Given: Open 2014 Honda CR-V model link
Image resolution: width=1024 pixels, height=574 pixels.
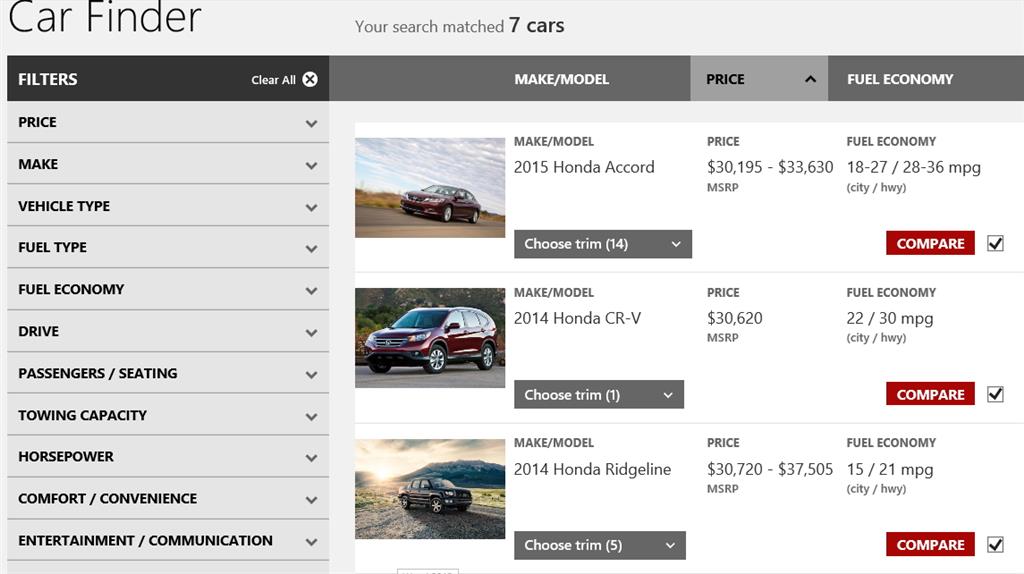Looking at the screenshot, I should pos(577,318).
